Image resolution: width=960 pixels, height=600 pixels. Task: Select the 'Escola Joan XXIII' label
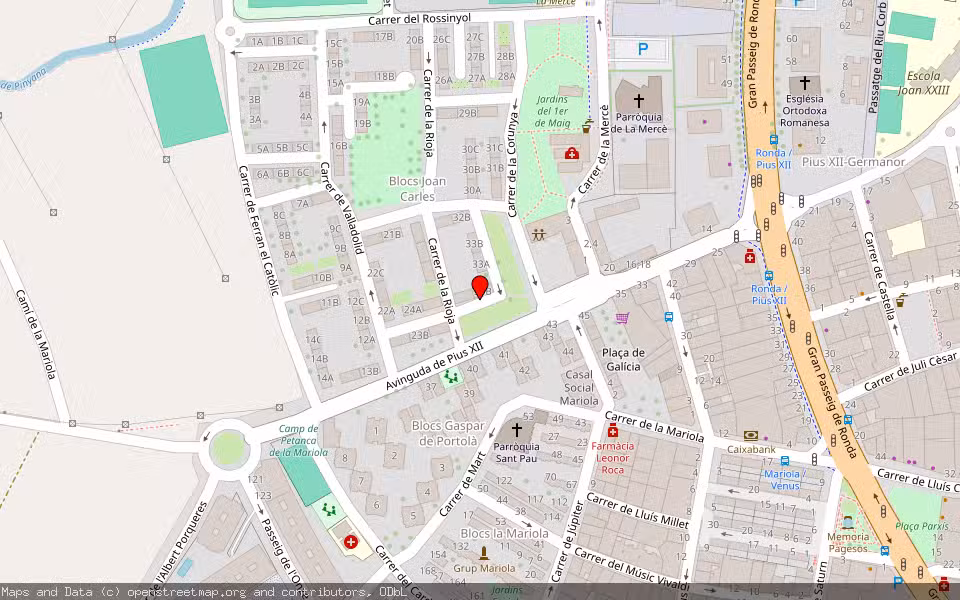coord(924,83)
